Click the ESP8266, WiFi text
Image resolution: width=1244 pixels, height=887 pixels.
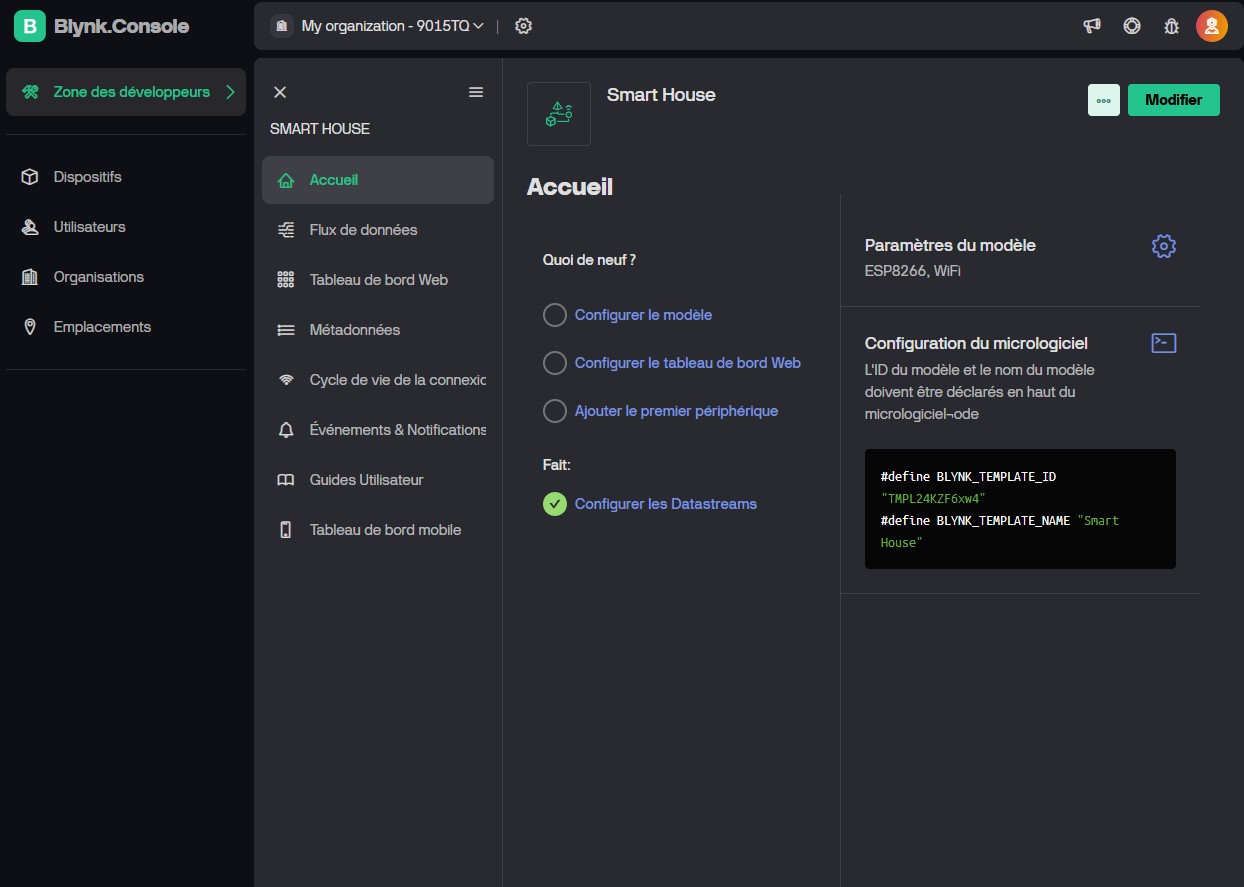[x=913, y=271]
